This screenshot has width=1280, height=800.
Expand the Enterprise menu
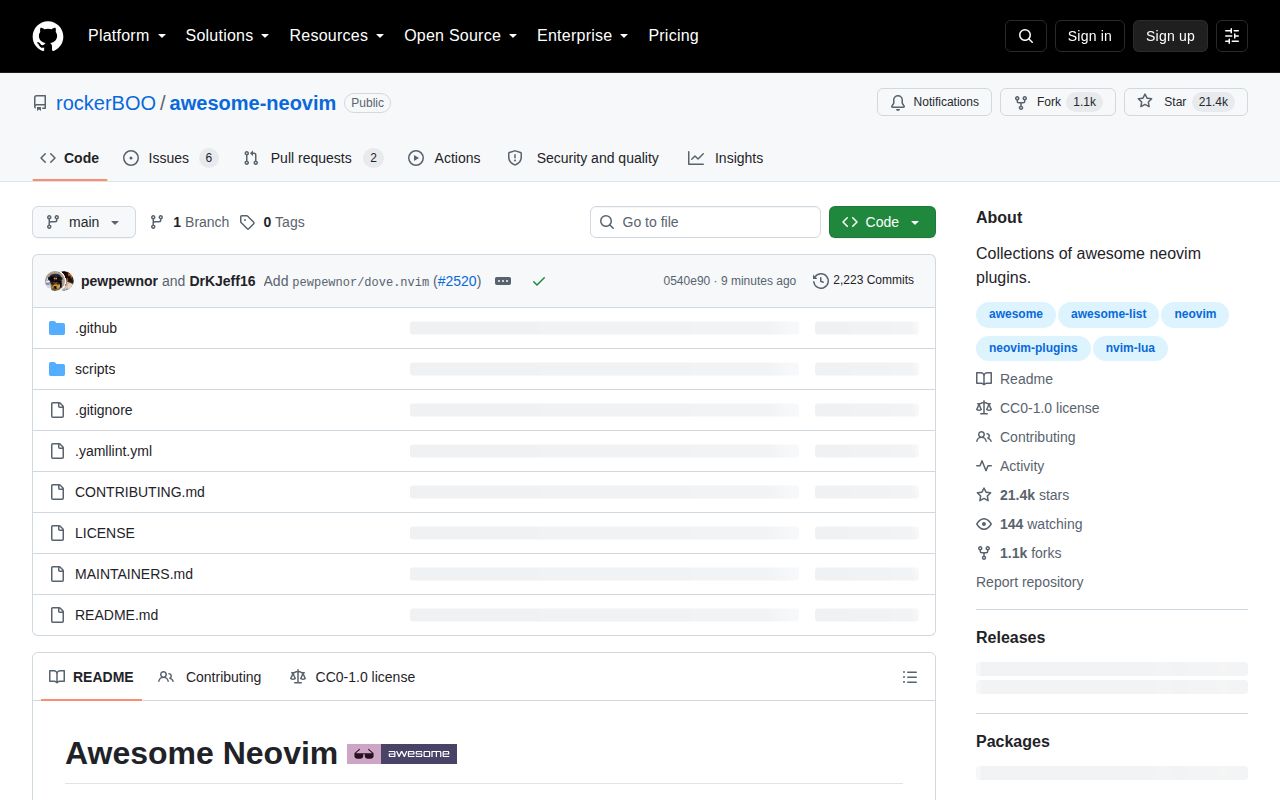click(582, 36)
